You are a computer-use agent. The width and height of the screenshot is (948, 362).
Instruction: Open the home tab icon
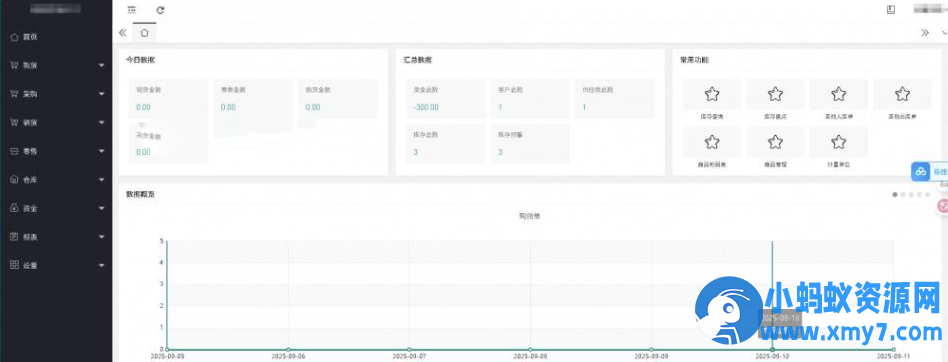pyautogui.click(x=144, y=33)
